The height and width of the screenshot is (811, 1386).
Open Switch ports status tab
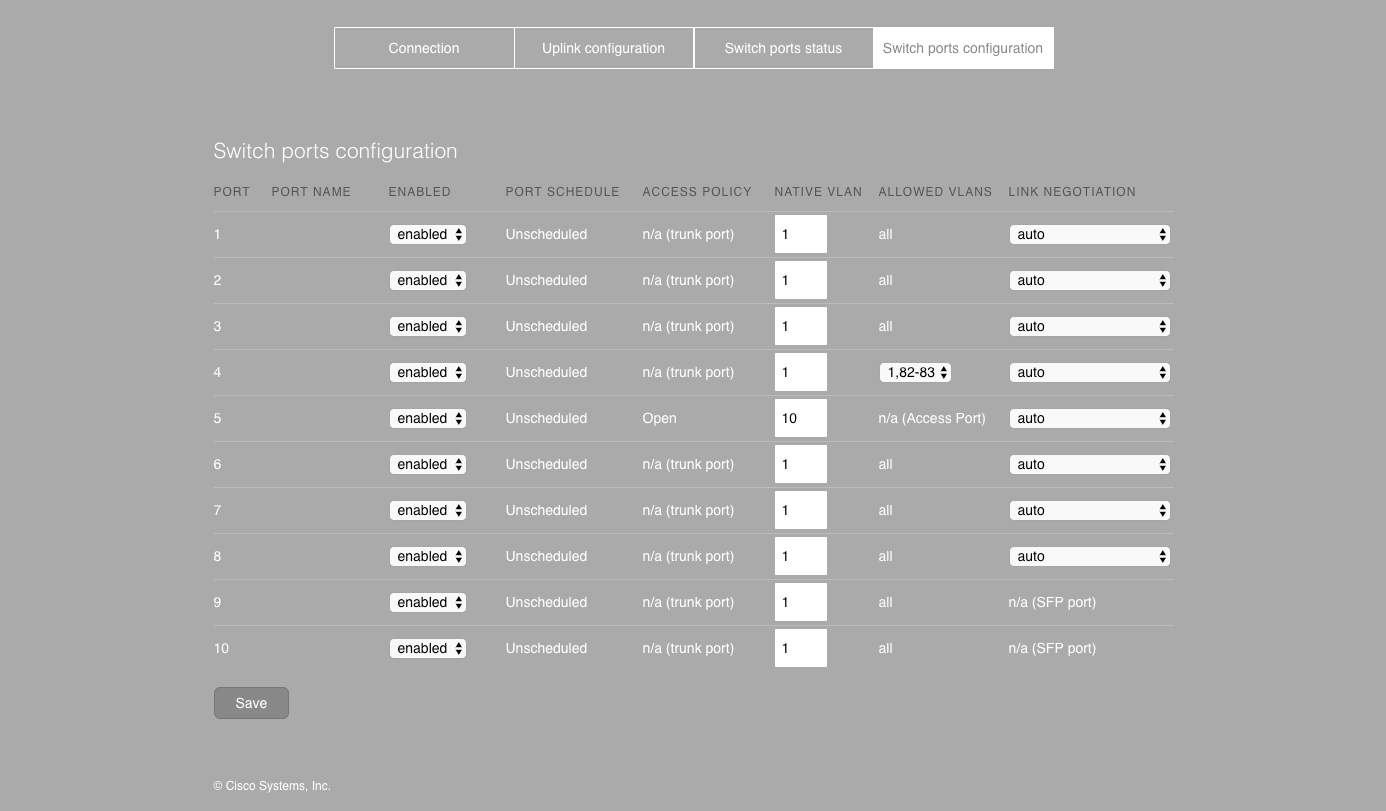(x=783, y=48)
